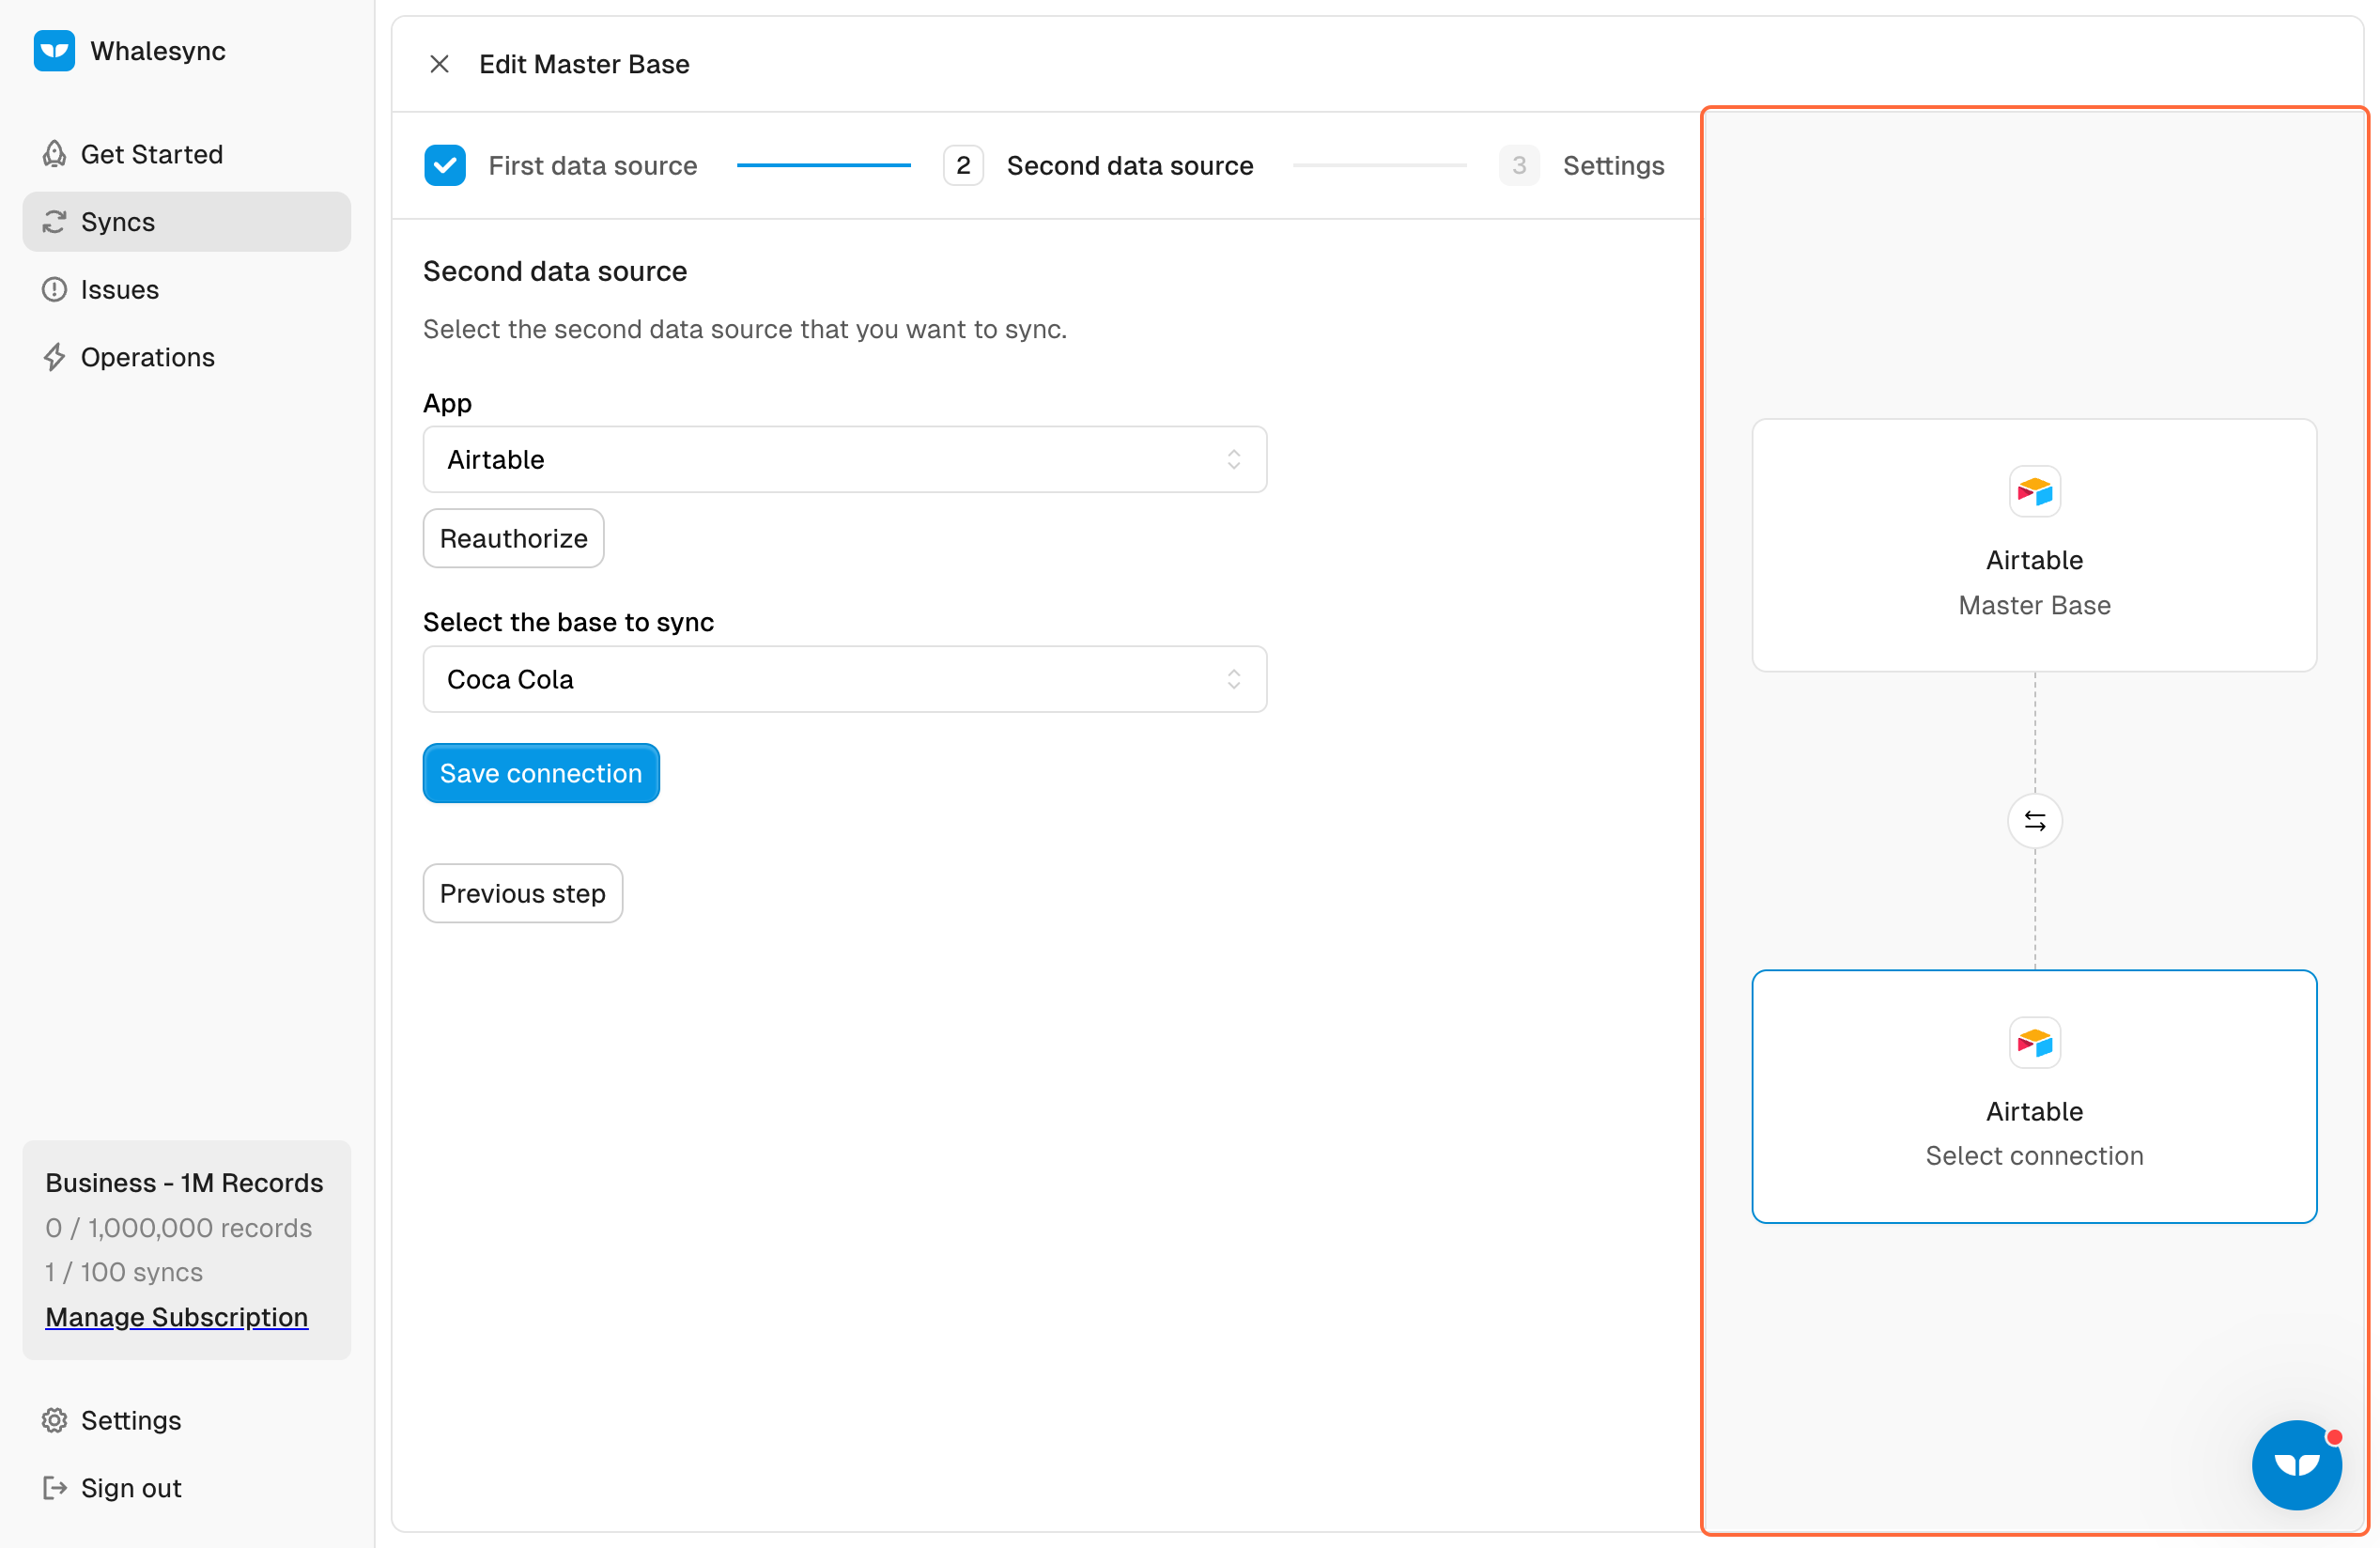Click the Reauthorize button
The image size is (2380, 1548).
click(513, 539)
